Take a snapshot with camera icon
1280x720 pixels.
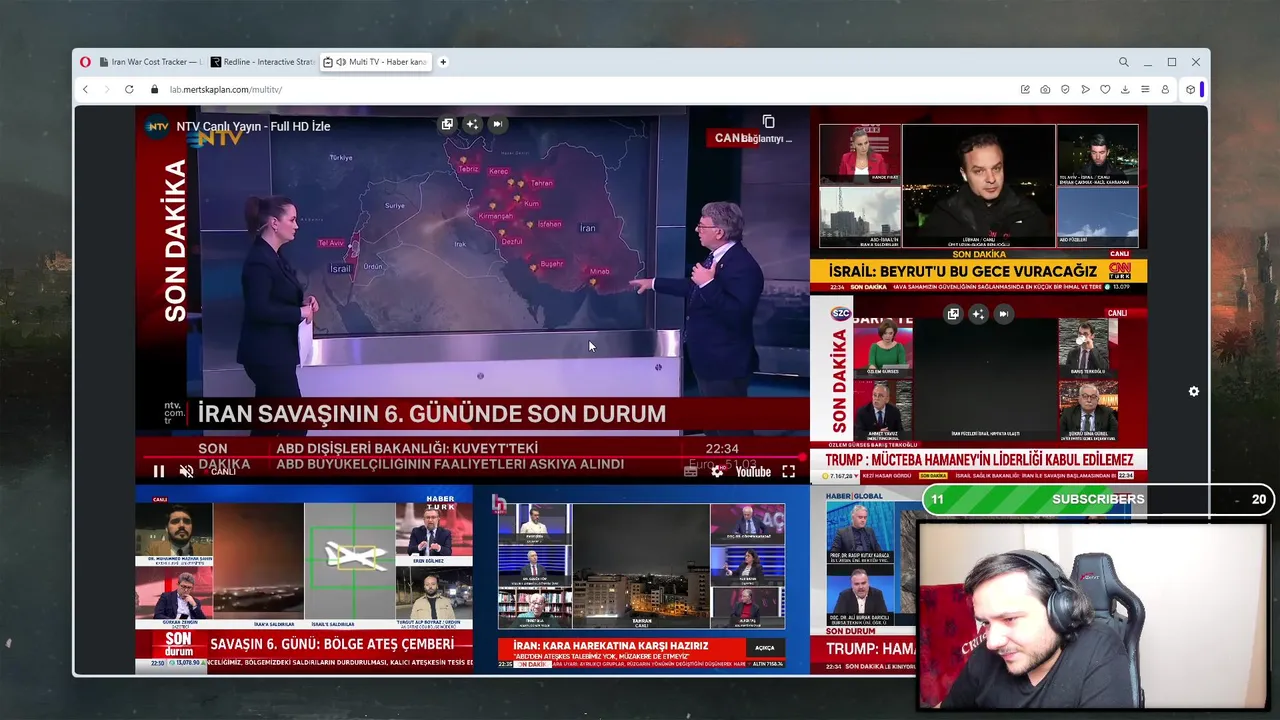(1045, 89)
